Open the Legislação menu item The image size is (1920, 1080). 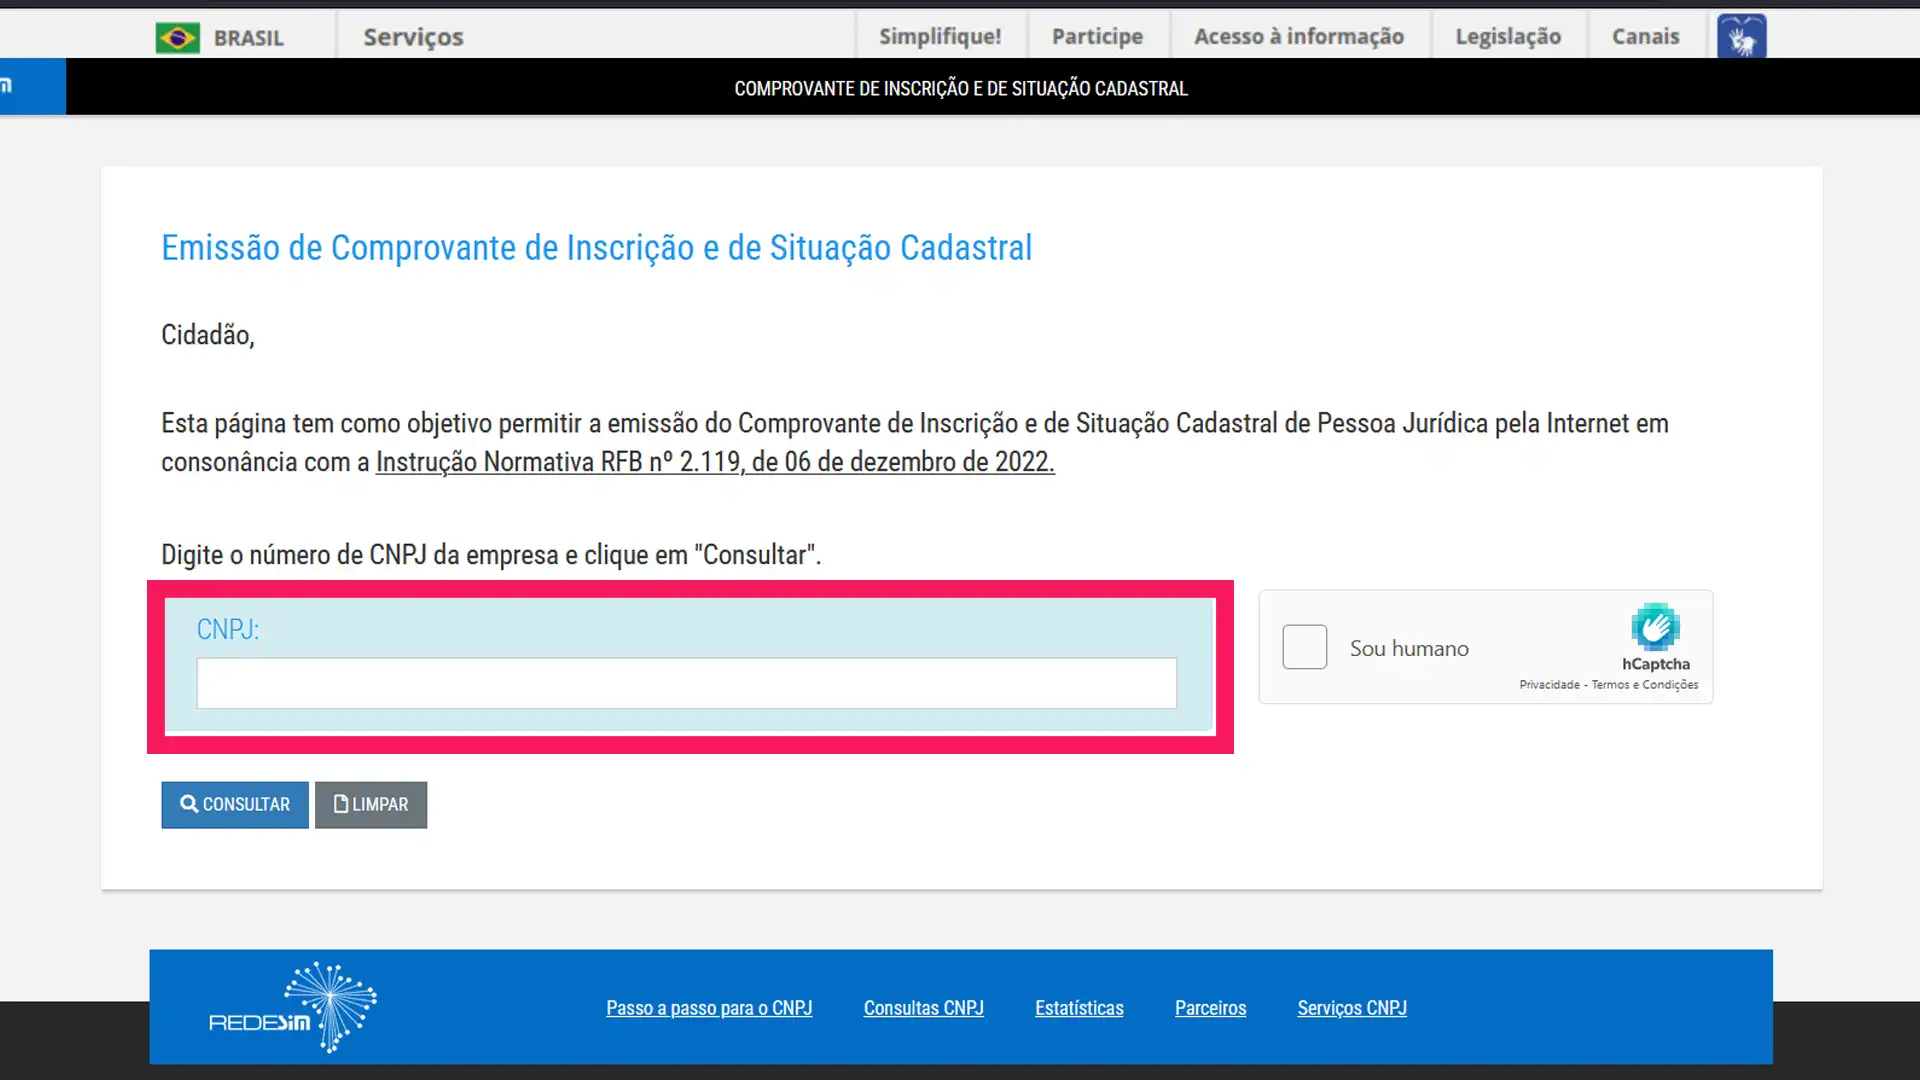coord(1508,36)
